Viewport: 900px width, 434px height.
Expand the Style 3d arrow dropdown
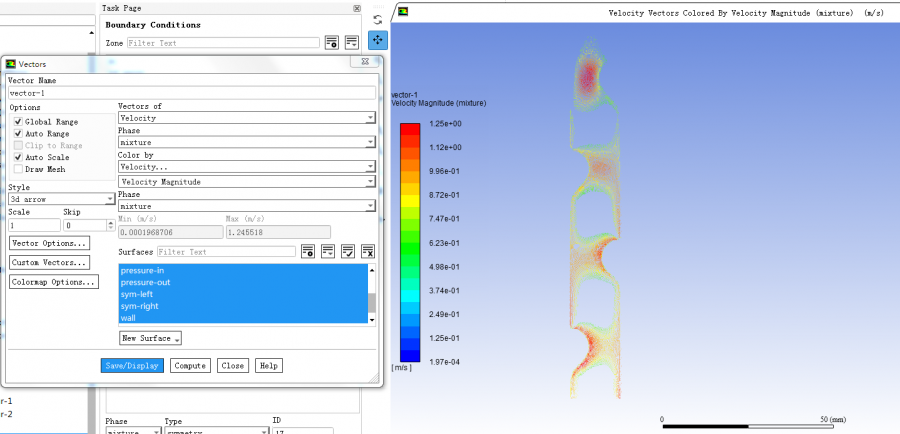point(61,199)
